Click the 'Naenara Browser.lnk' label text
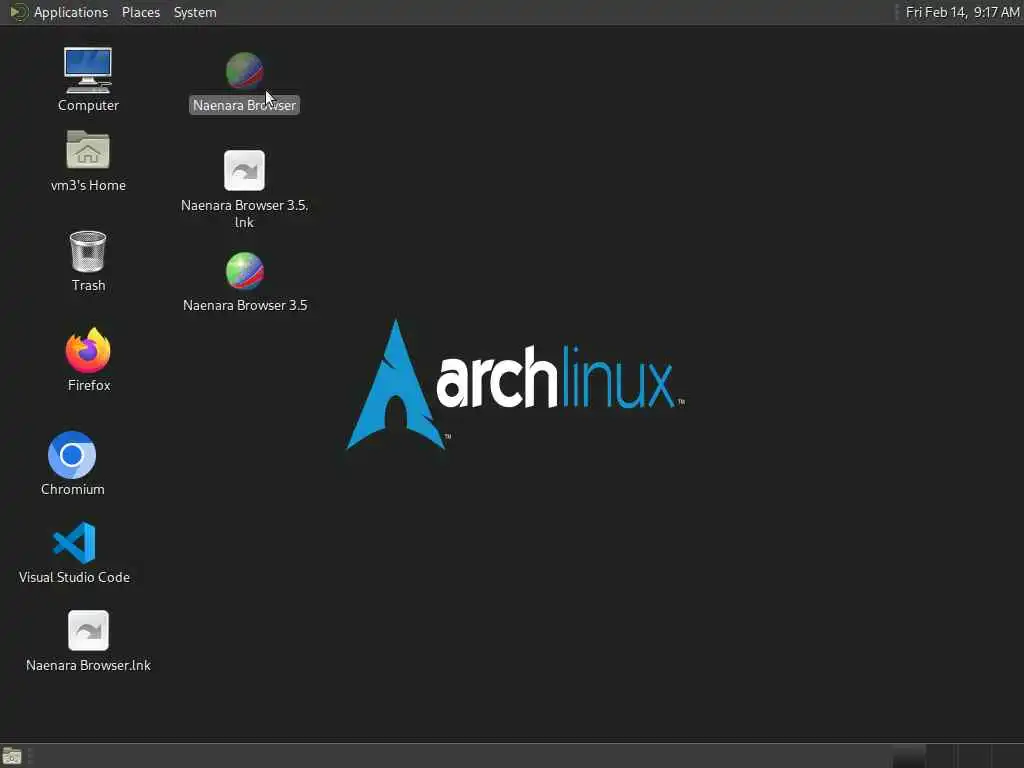Image resolution: width=1024 pixels, height=768 pixels. pyautogui.click(x=88, y=665)
